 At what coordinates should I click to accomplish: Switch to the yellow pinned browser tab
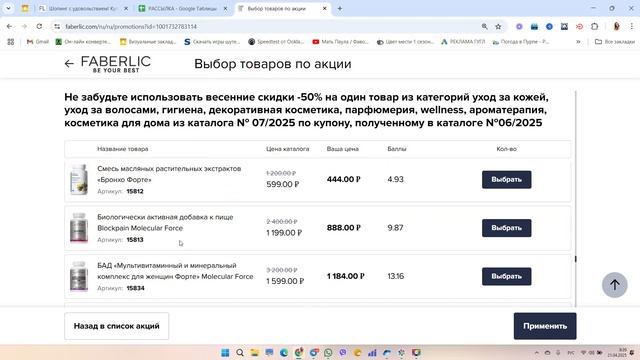[x=25, y=9]
